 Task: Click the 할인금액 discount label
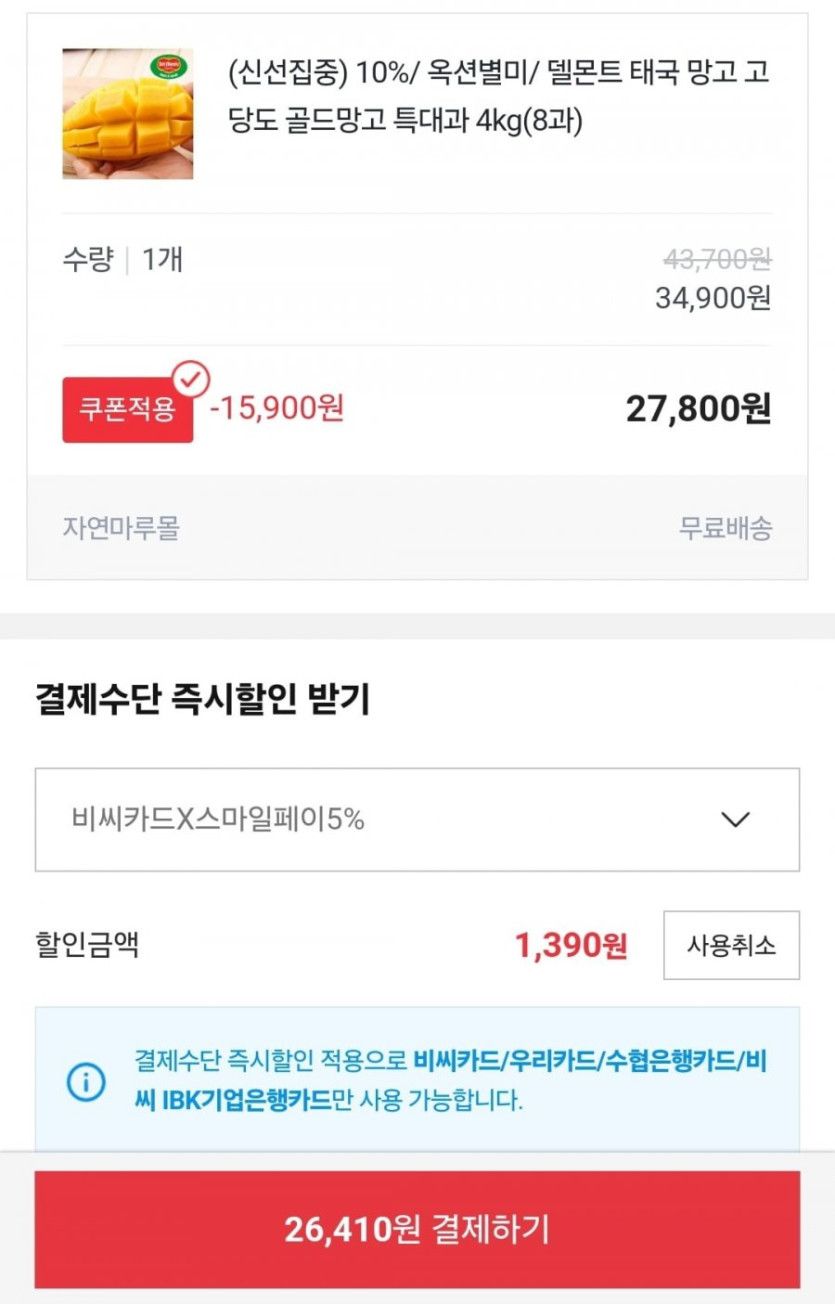coord(87,945)
